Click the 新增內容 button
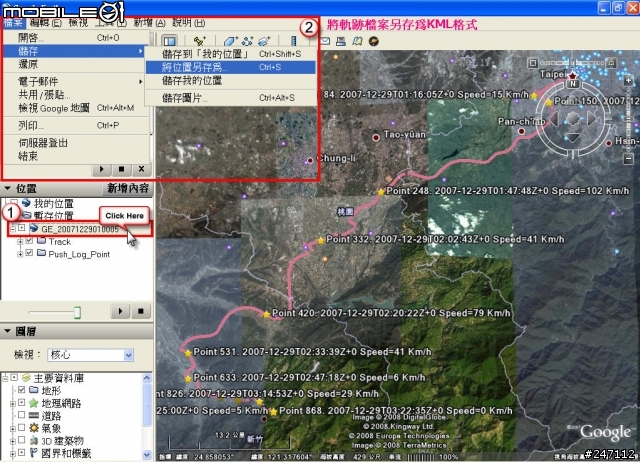 [127, 189]
